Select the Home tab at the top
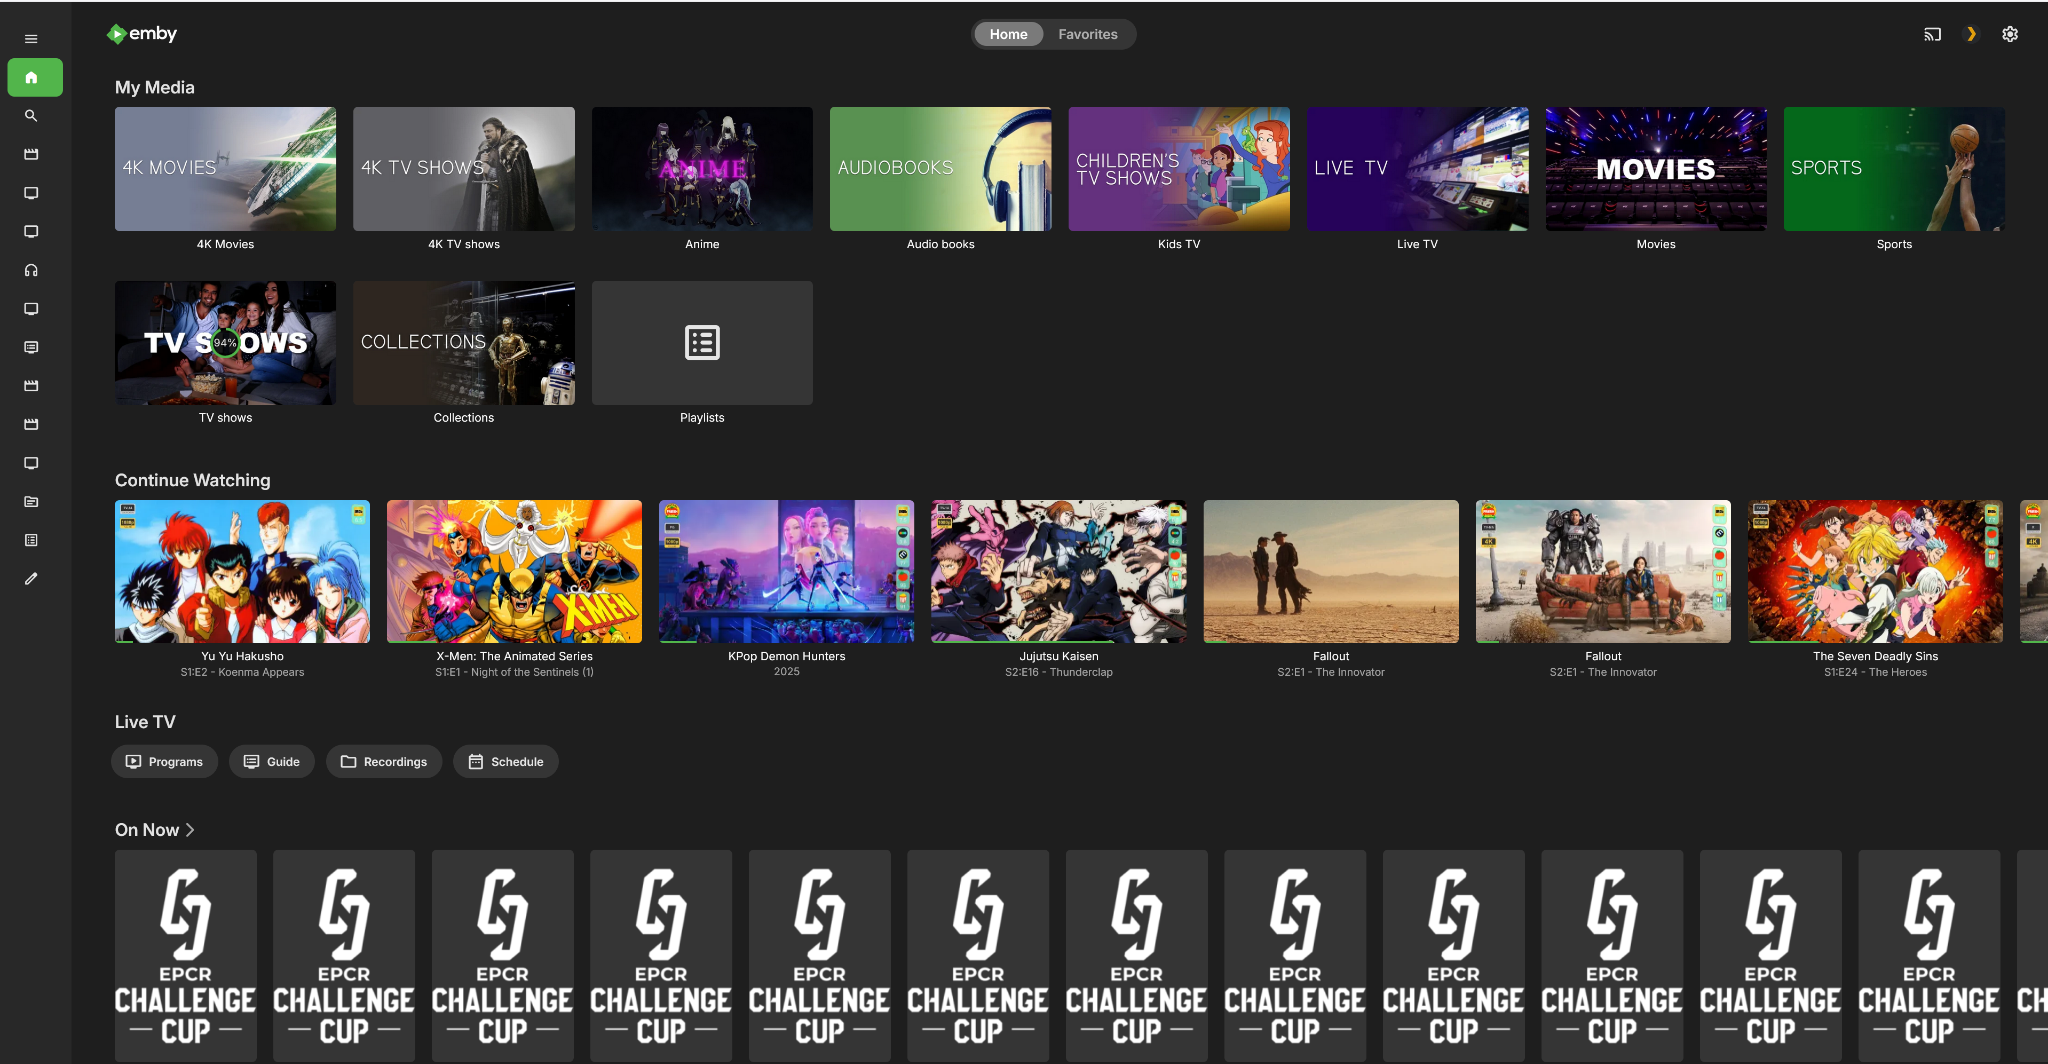 tap(1007, 33)
